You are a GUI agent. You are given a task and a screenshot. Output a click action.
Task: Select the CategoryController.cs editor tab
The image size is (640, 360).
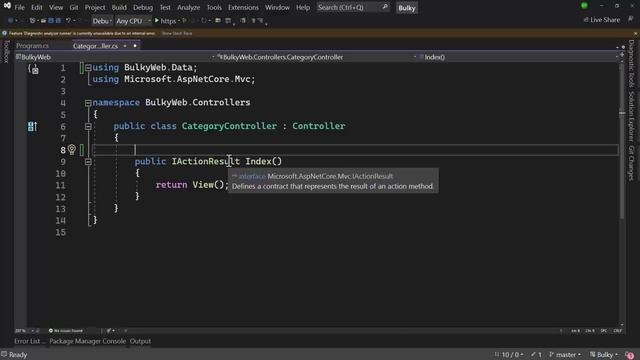[x=95, y=46]
